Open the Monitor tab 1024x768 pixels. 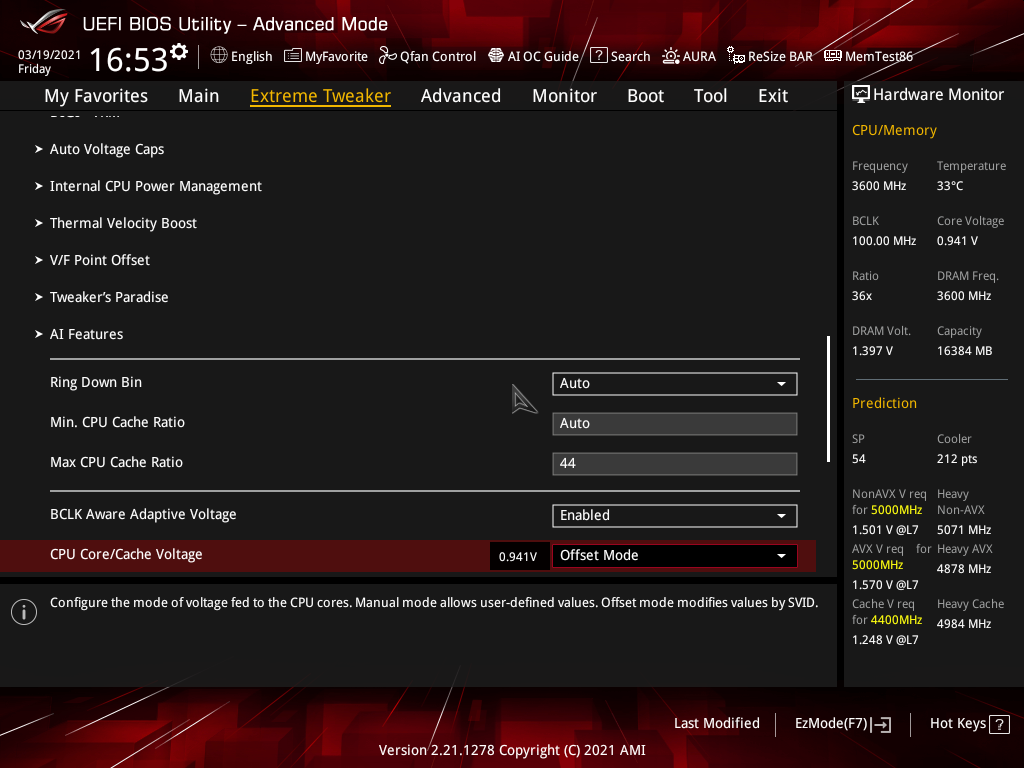coord(564,96)
